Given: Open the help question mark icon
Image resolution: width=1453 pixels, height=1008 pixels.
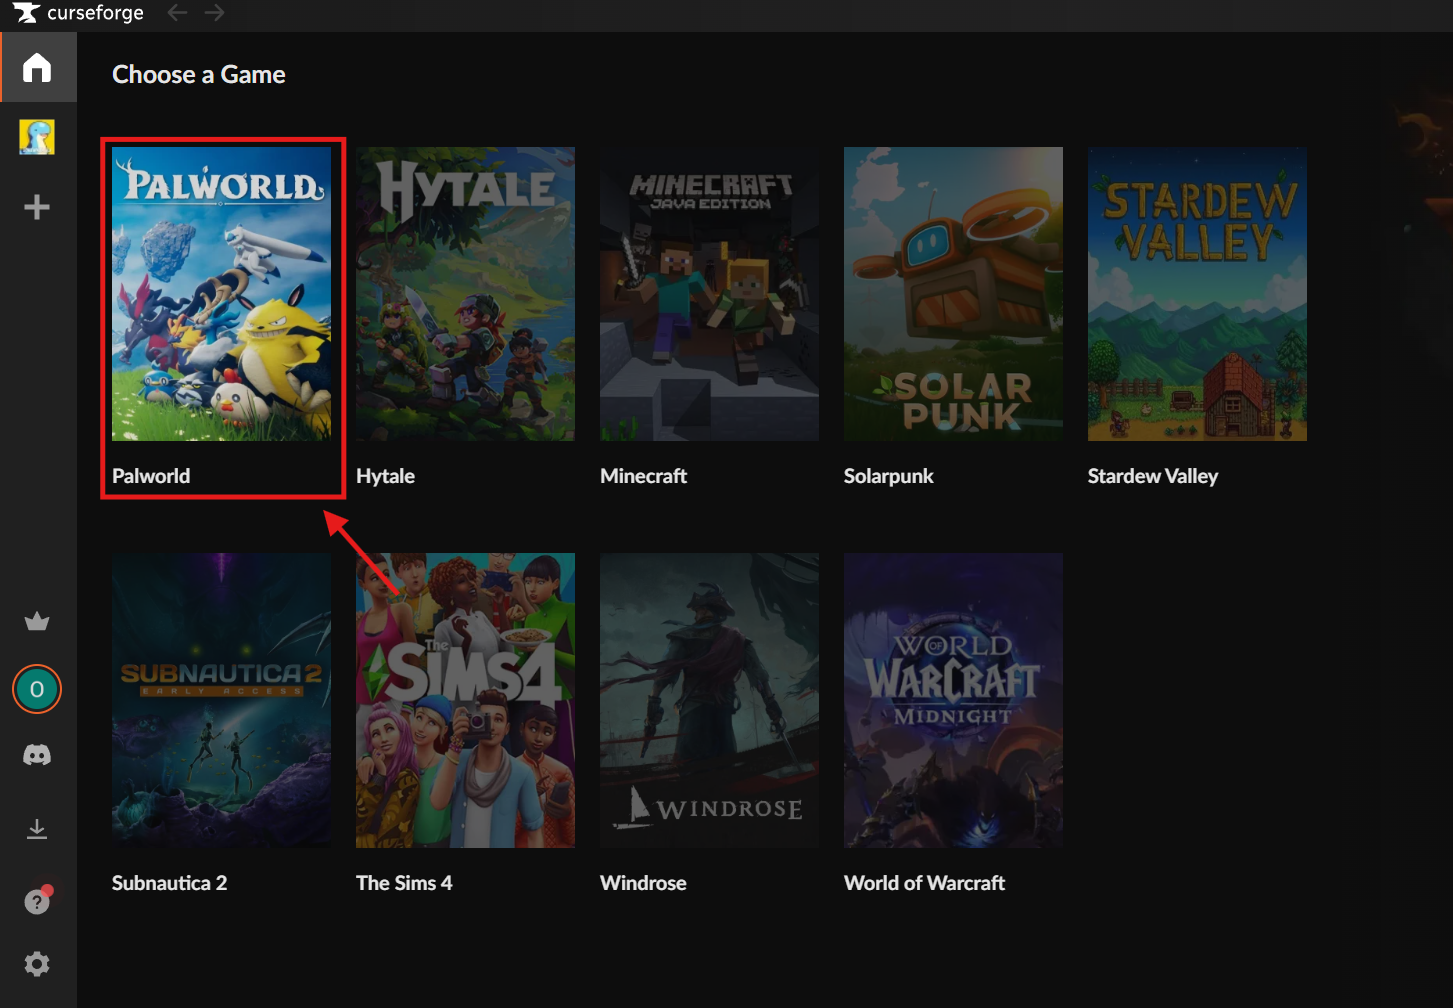Looking at the screenshot, I should (37, 901).
